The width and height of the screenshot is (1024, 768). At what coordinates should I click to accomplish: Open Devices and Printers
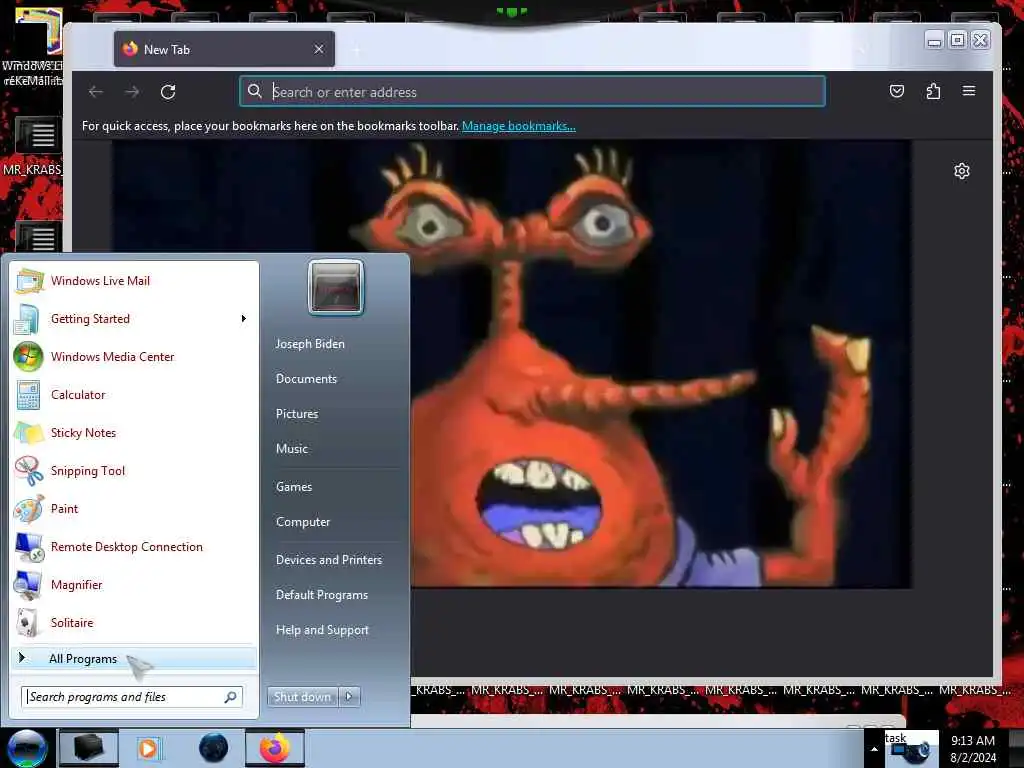pos(329,560)
